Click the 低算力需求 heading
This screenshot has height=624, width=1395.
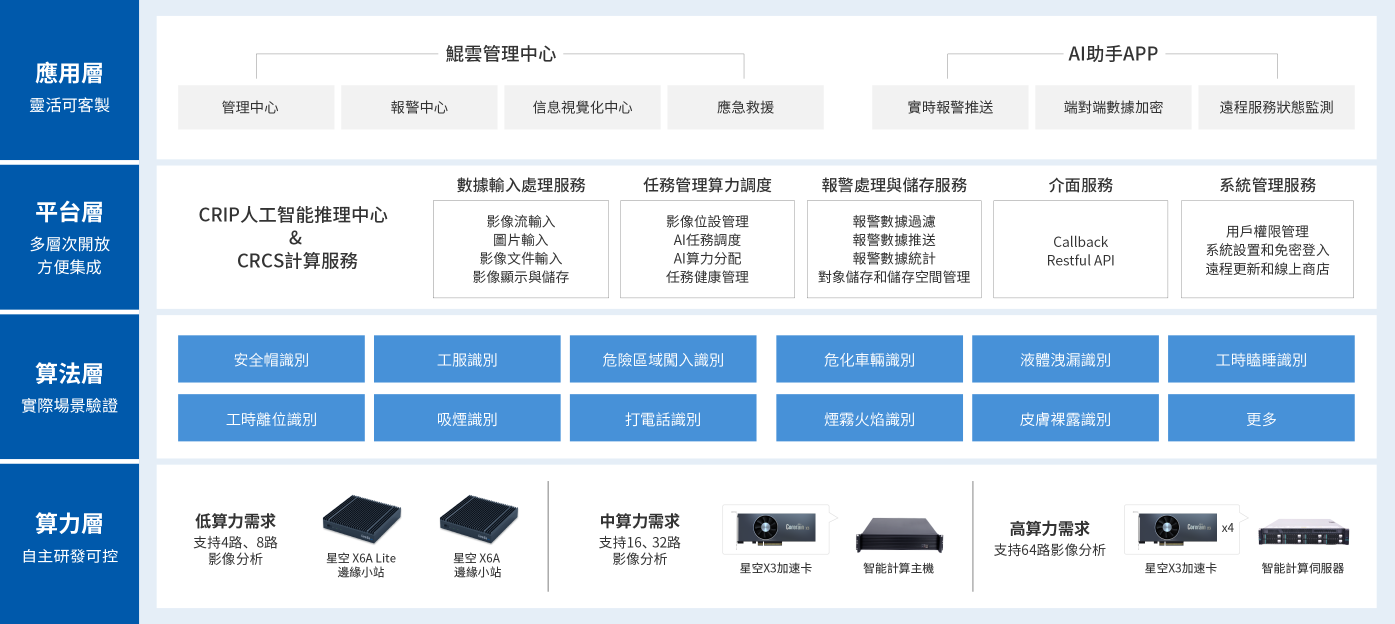click(x=235, y=521)
